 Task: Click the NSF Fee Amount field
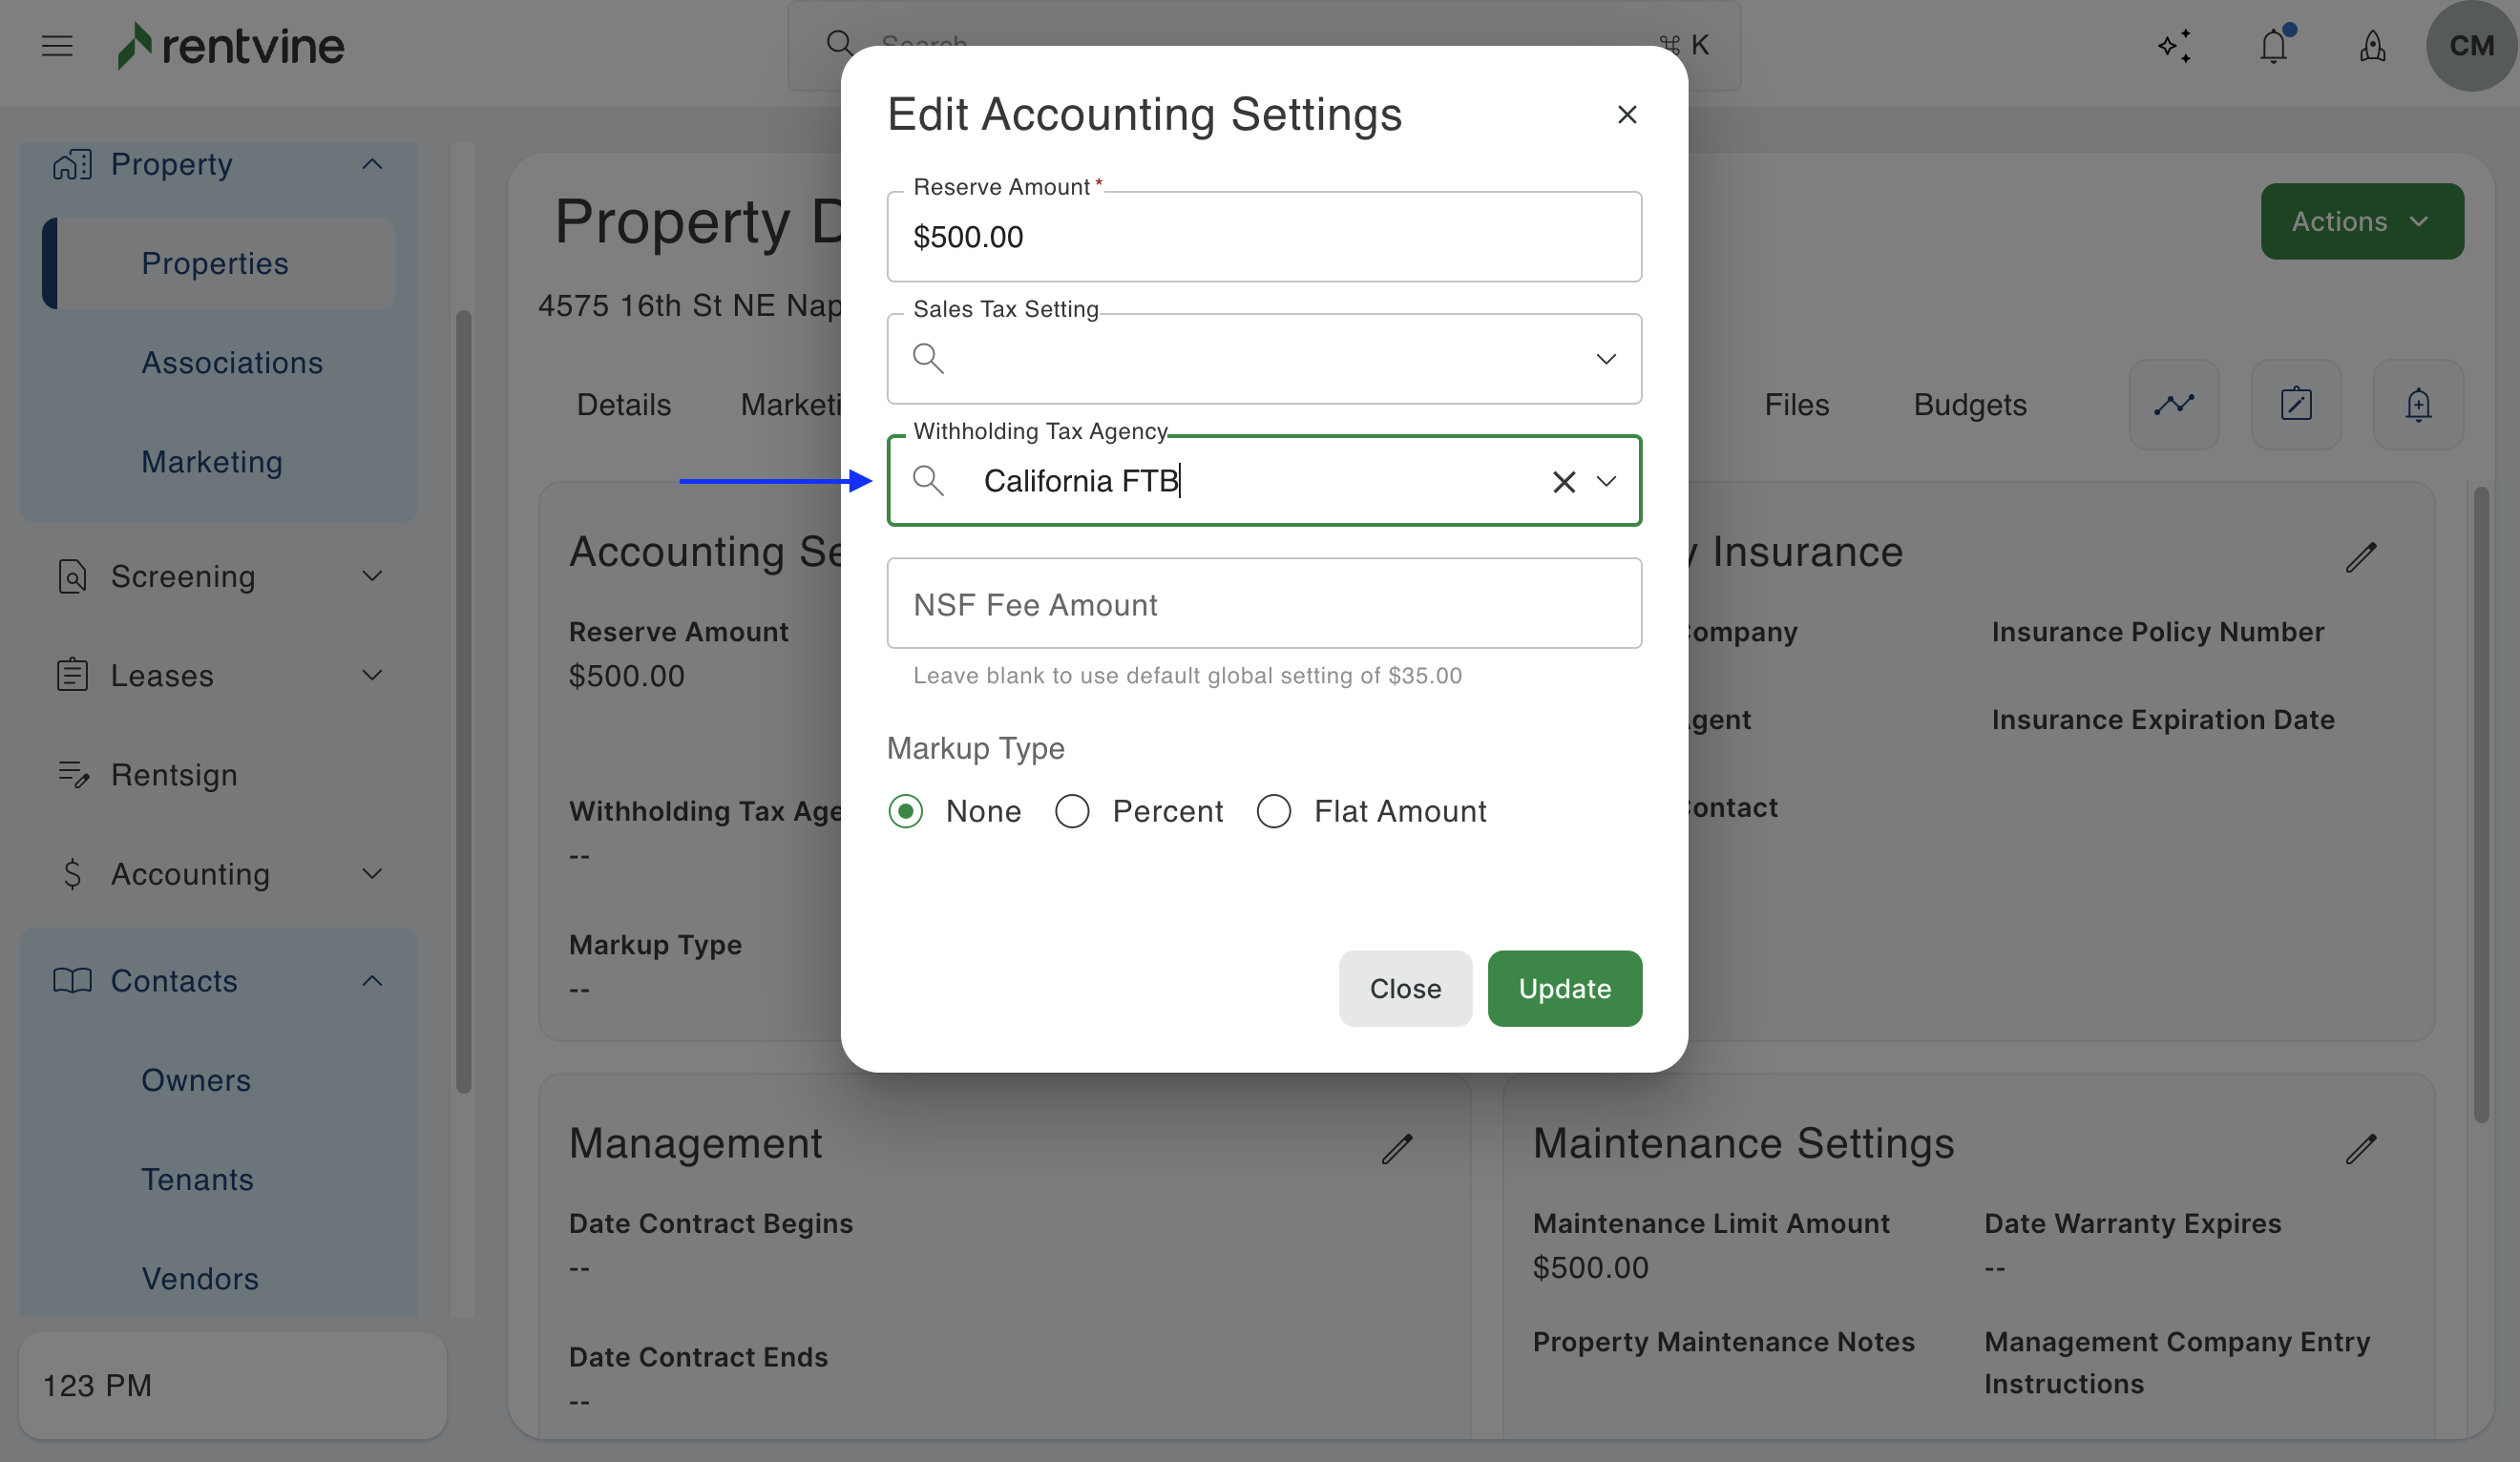point(1263,604)
